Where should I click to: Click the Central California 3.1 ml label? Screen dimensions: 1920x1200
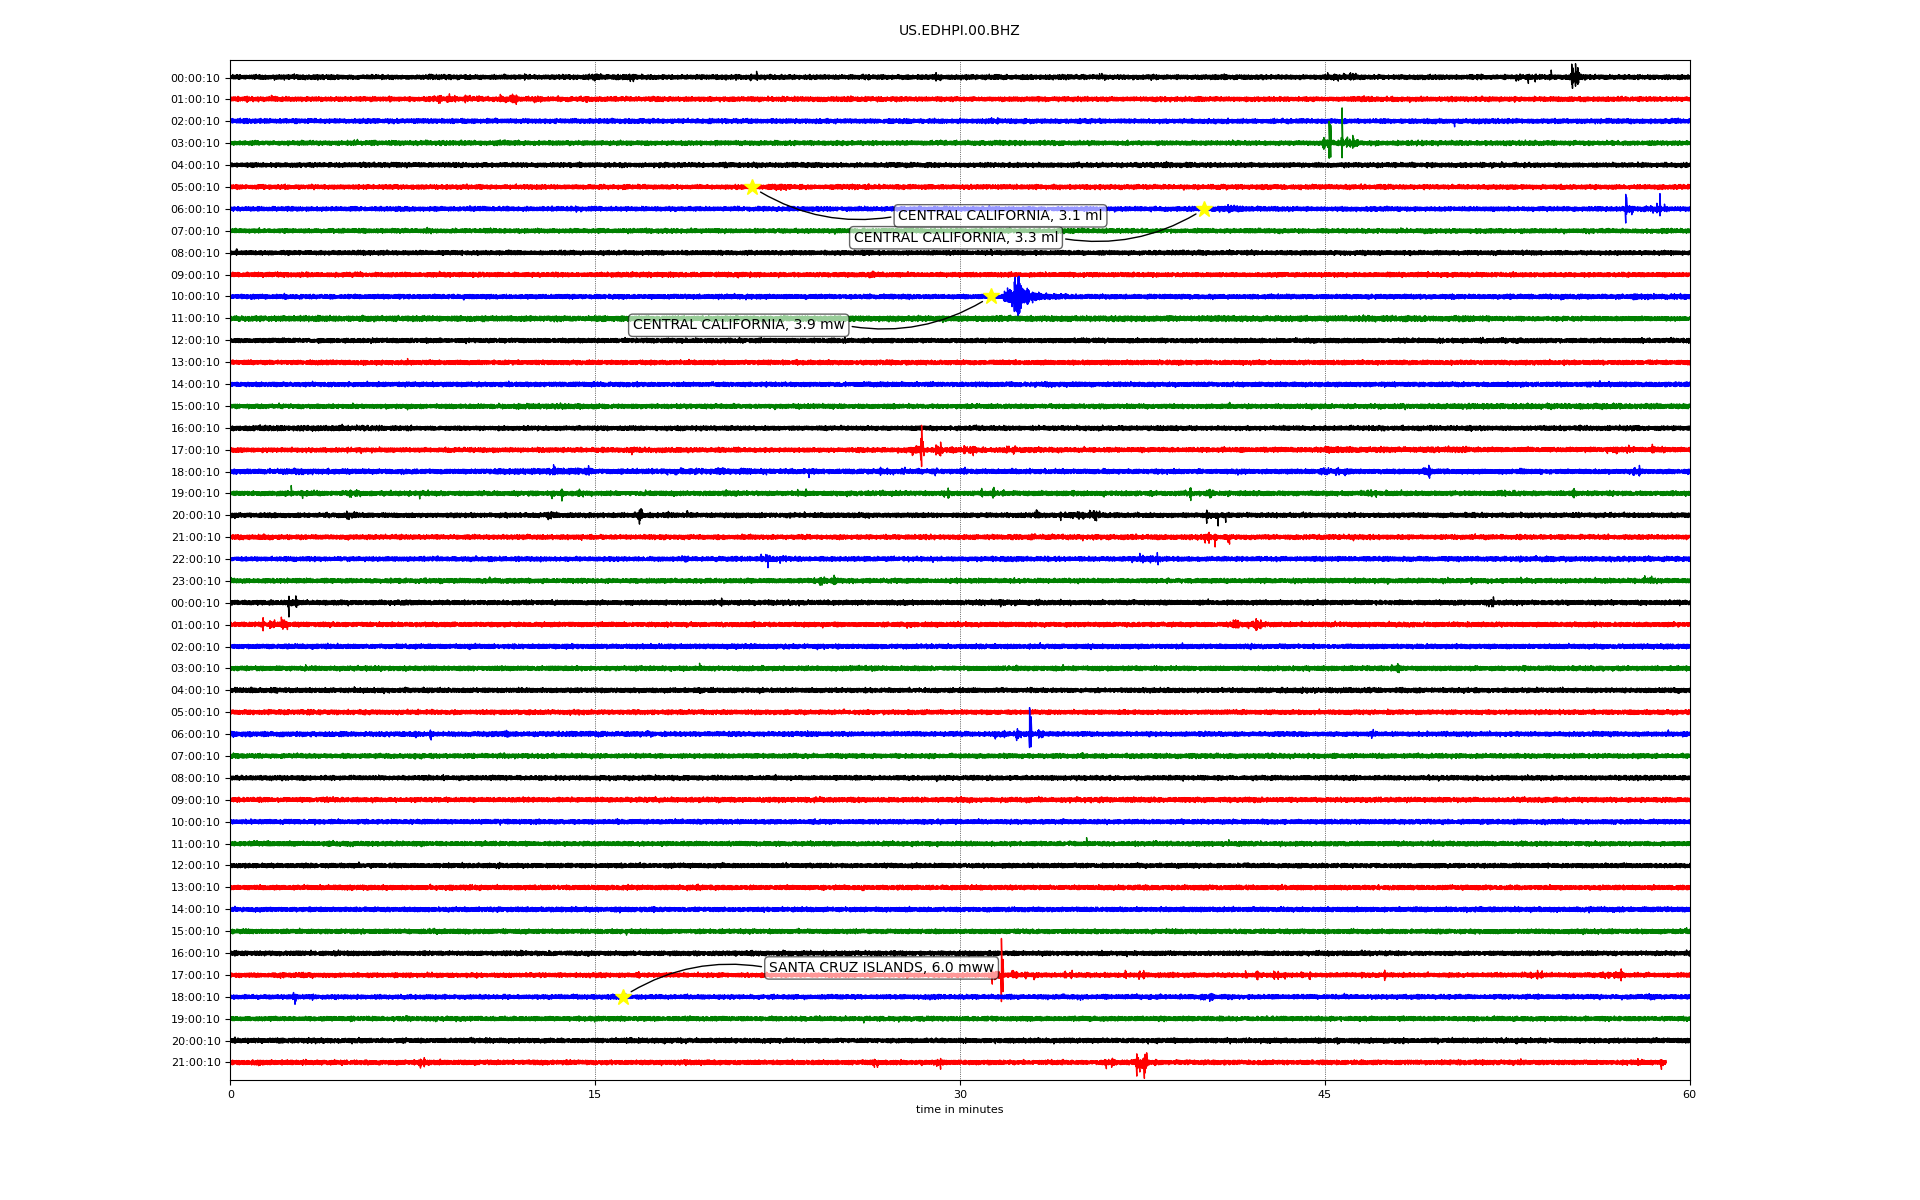pyautogui.click(x=999, y=216)
